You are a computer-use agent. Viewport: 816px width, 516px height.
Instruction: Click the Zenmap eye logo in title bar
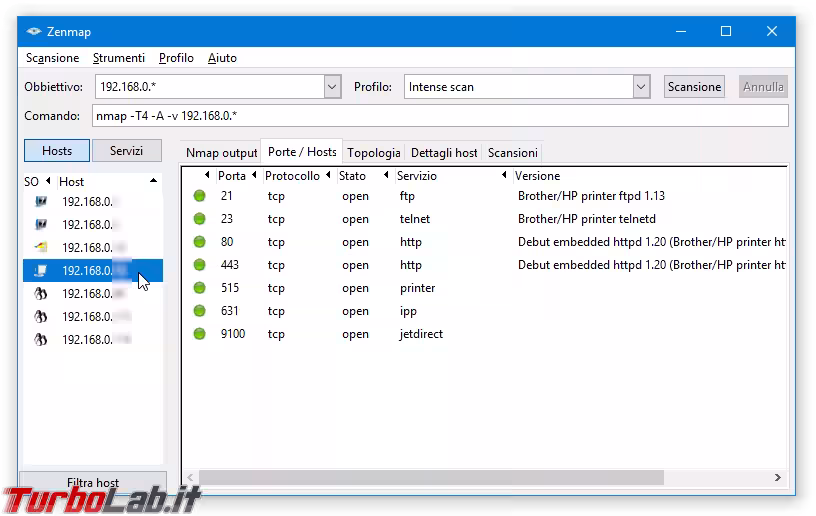click(34, 32)
